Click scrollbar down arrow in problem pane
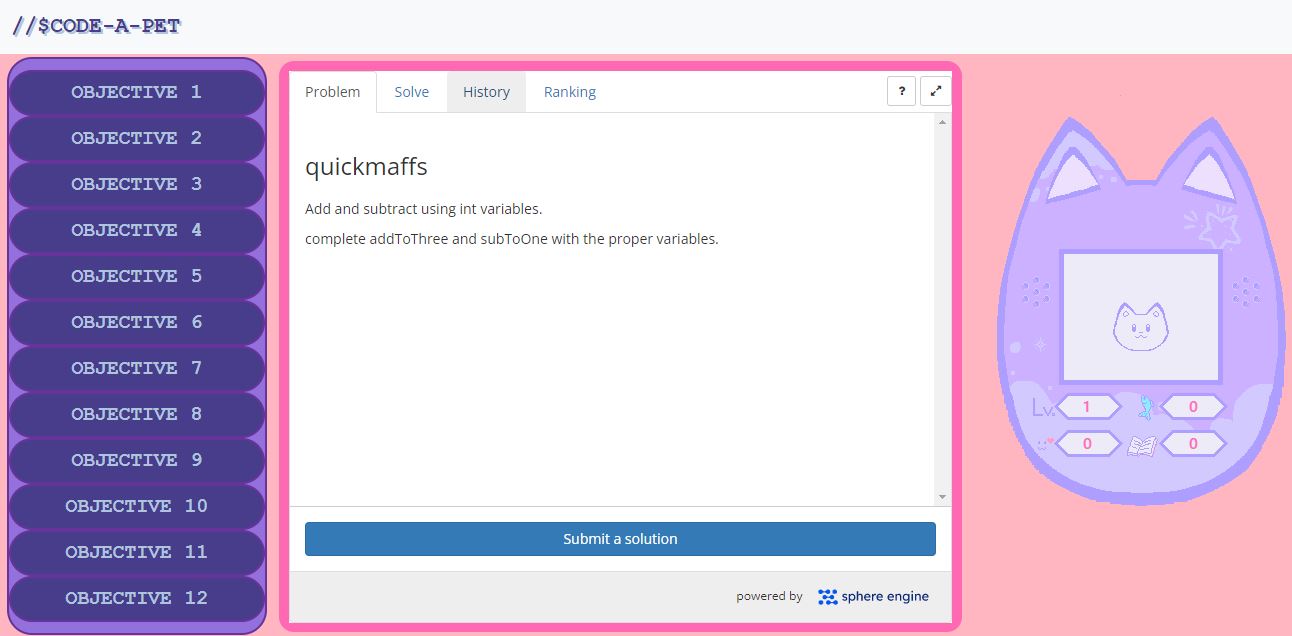1292x636 pixels. [x=942, y=497]
